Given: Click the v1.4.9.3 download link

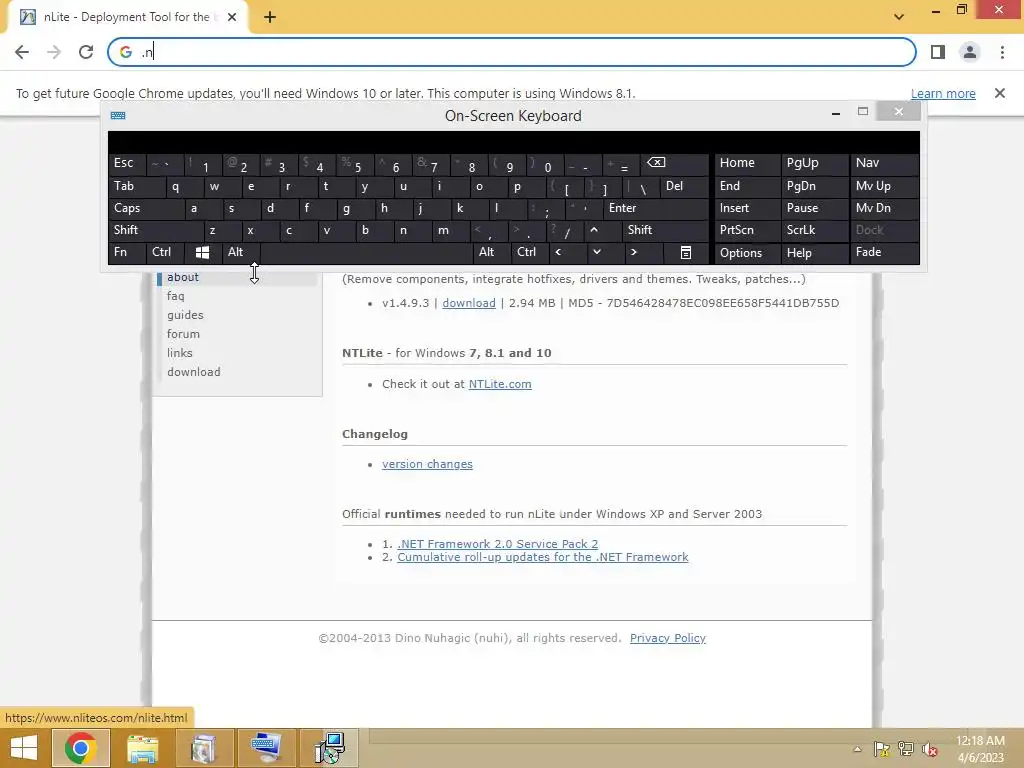Looking at the screenshot, I should coord(469,303).
